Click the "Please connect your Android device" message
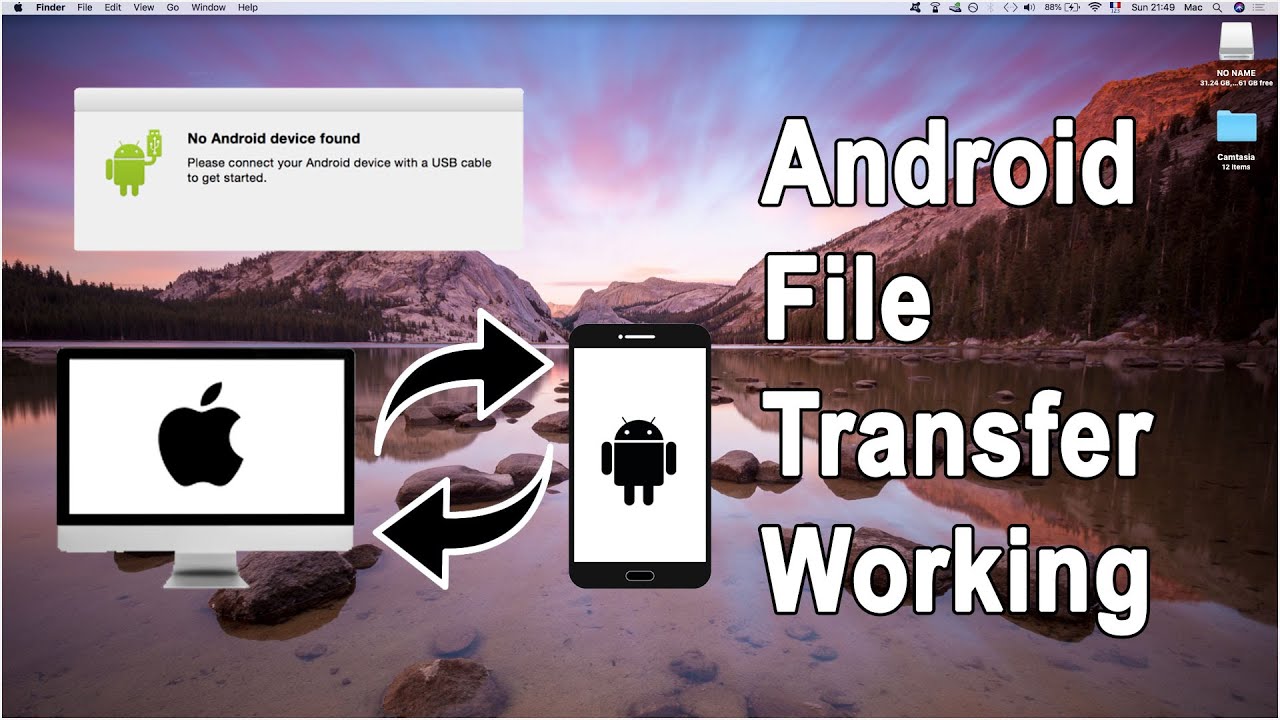 (339, 170)
